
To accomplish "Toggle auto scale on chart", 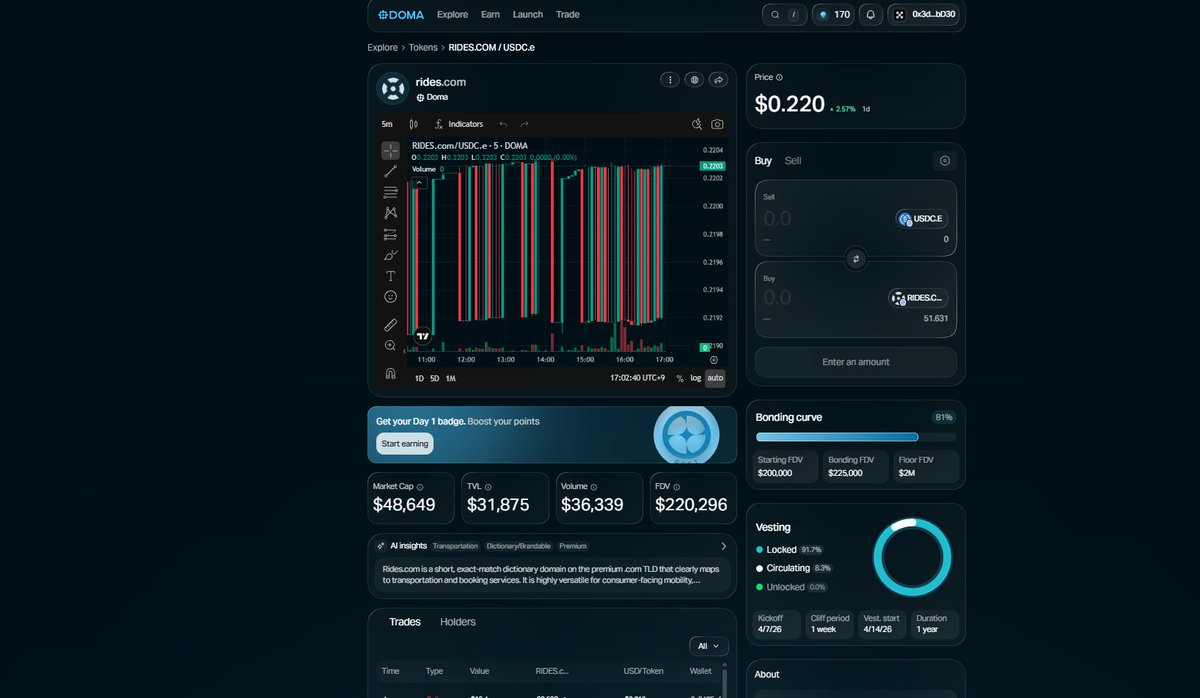I will (x=715, y=378).
